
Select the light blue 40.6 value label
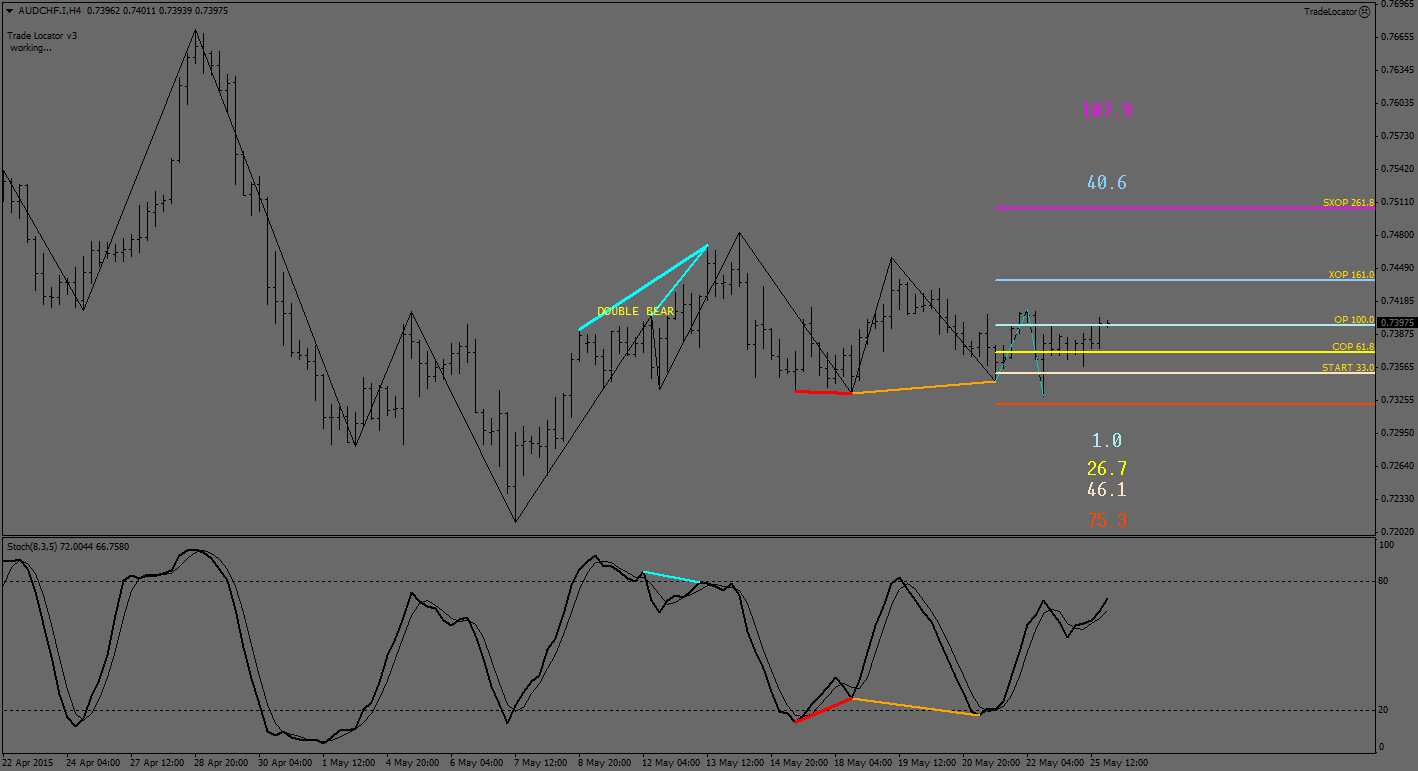coord(1106,183)
